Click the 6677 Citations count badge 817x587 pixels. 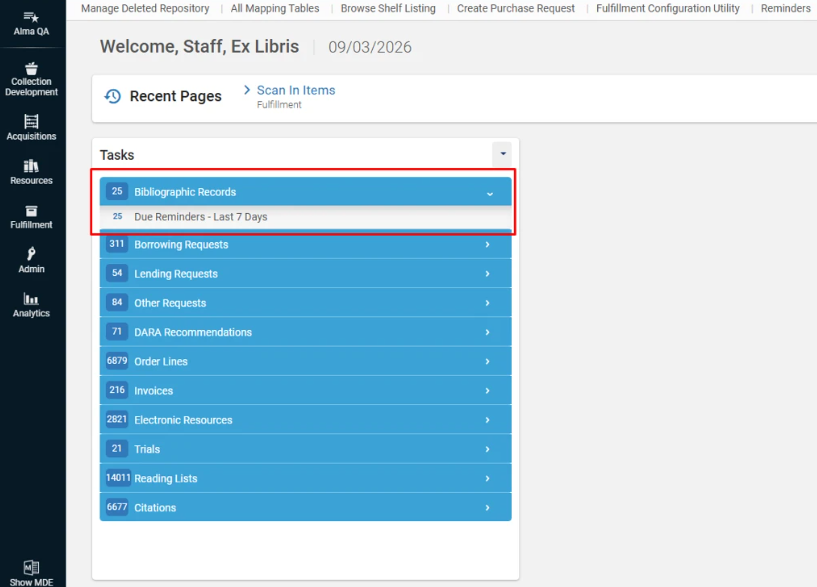(x=117, y=507)
